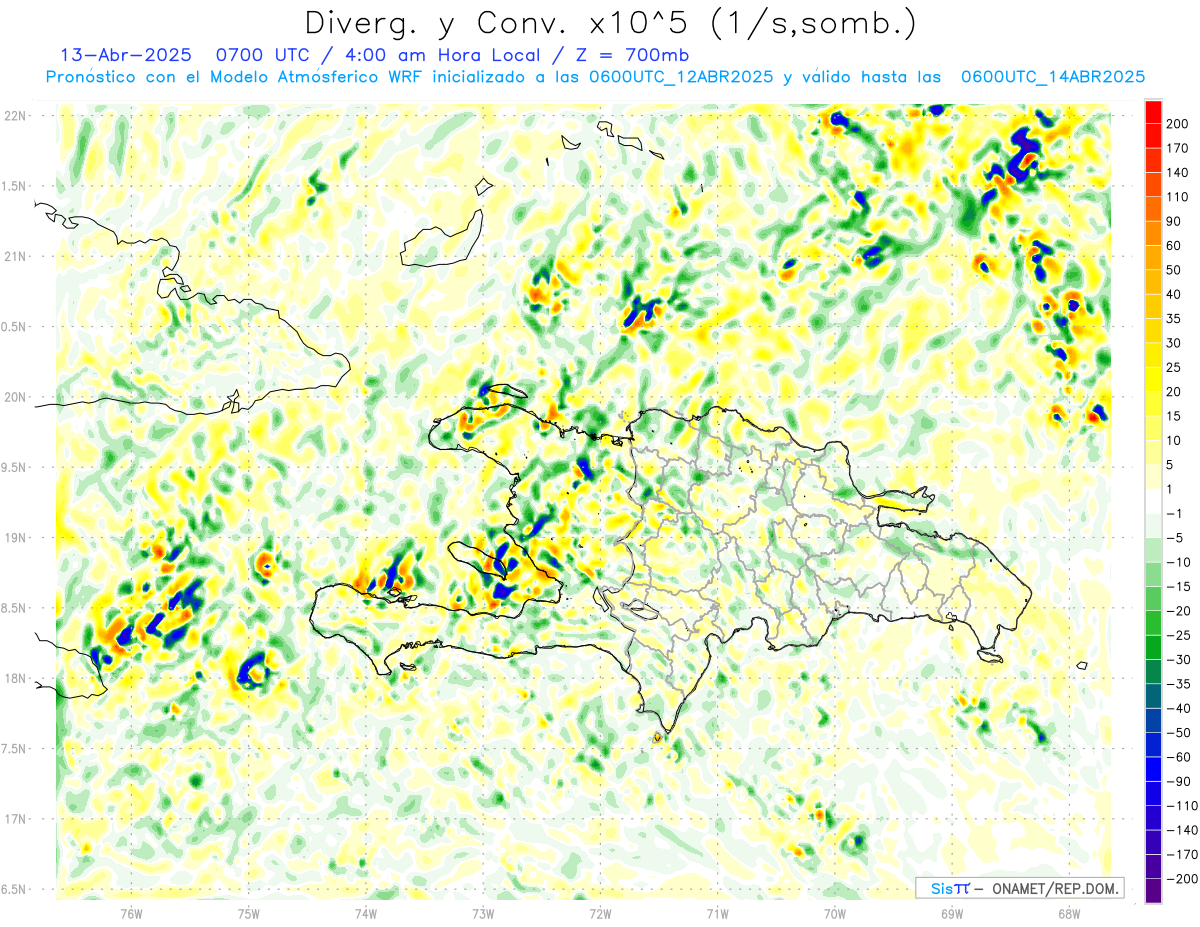This screenshot has width=1200, height=927.
Task: Click the '18N' latitude label
Action: pyautogui.click(x=16, y=678)
